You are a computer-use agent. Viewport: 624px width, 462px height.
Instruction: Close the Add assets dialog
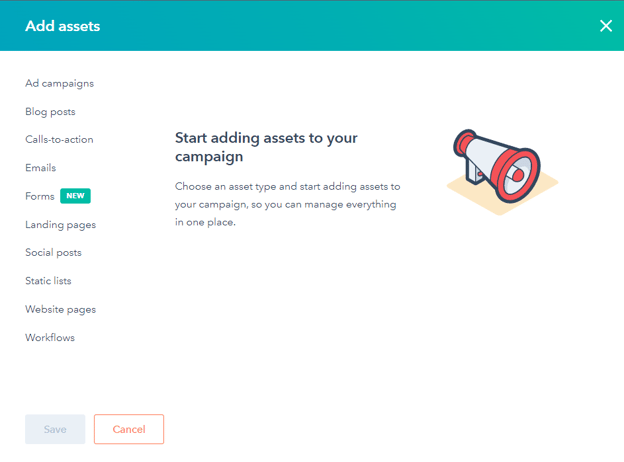pyautogui.click(x=605, y=26)
